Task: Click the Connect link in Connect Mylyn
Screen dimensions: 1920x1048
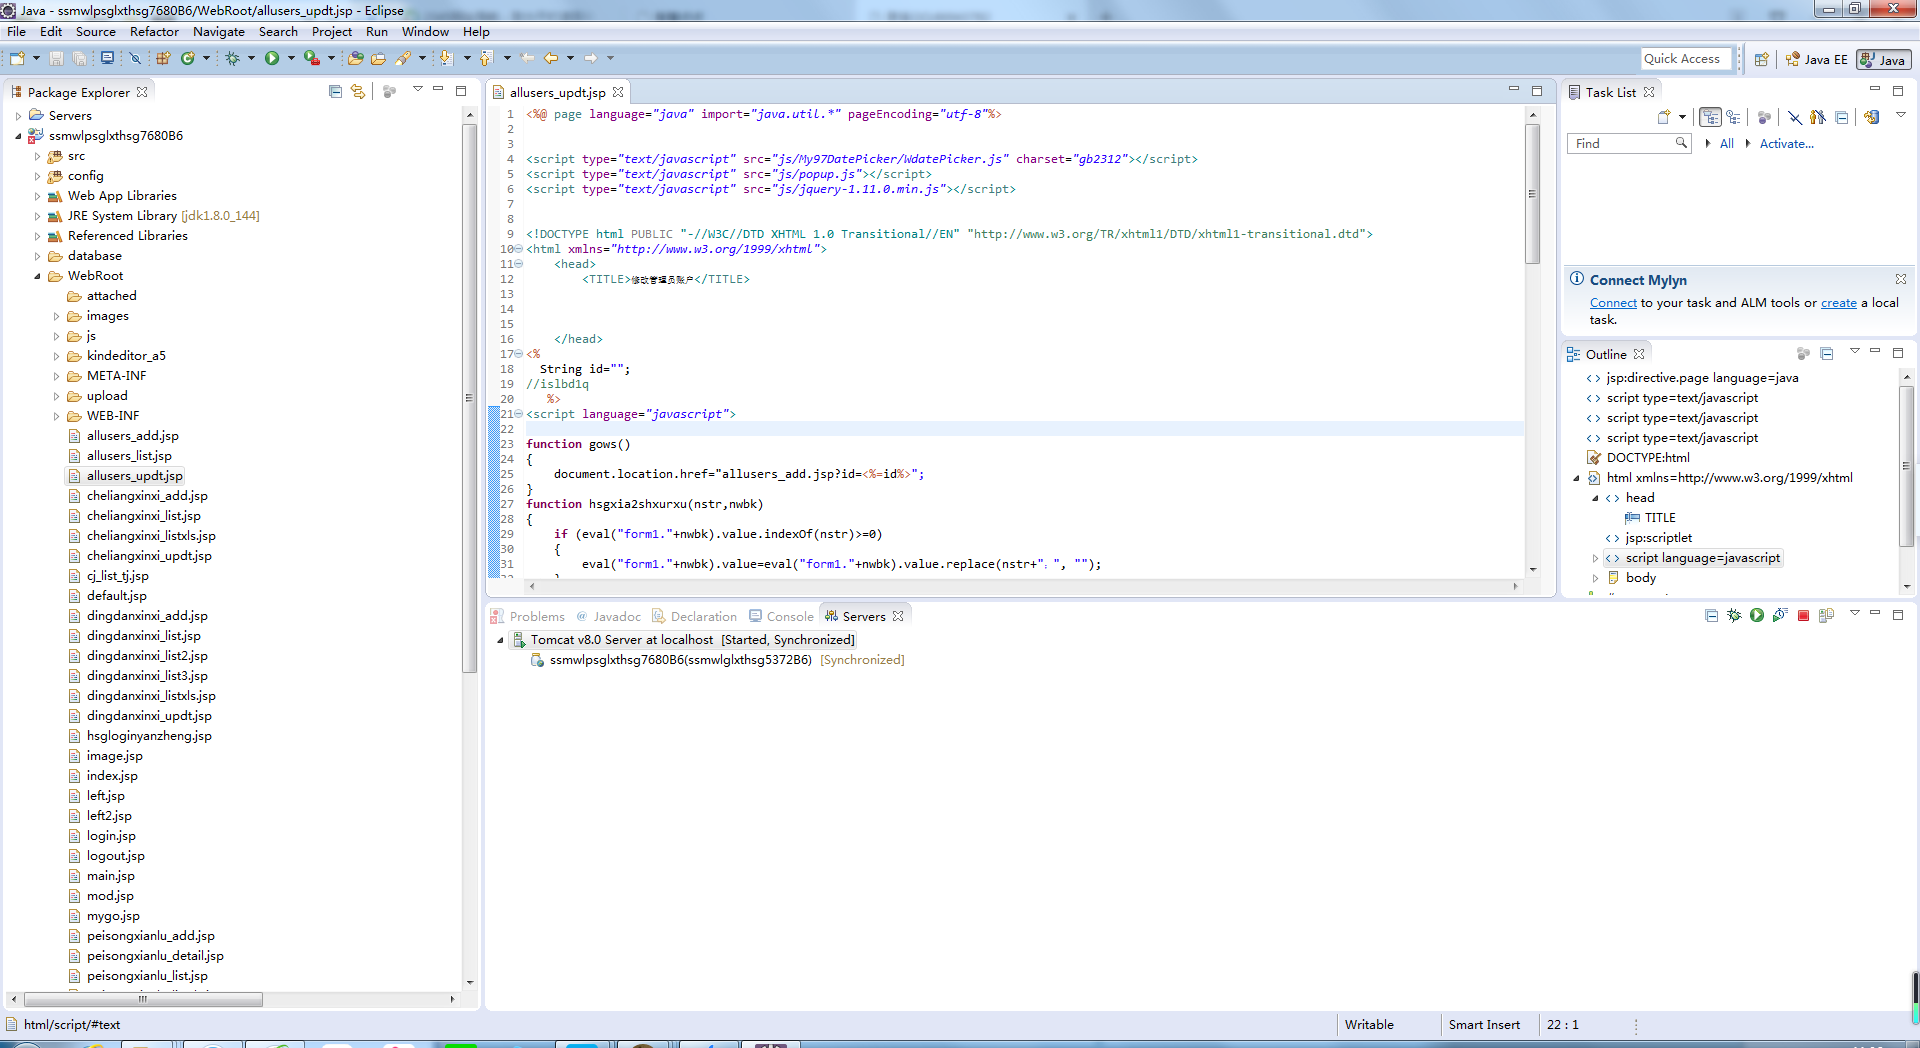Action: pos(1613,303)
